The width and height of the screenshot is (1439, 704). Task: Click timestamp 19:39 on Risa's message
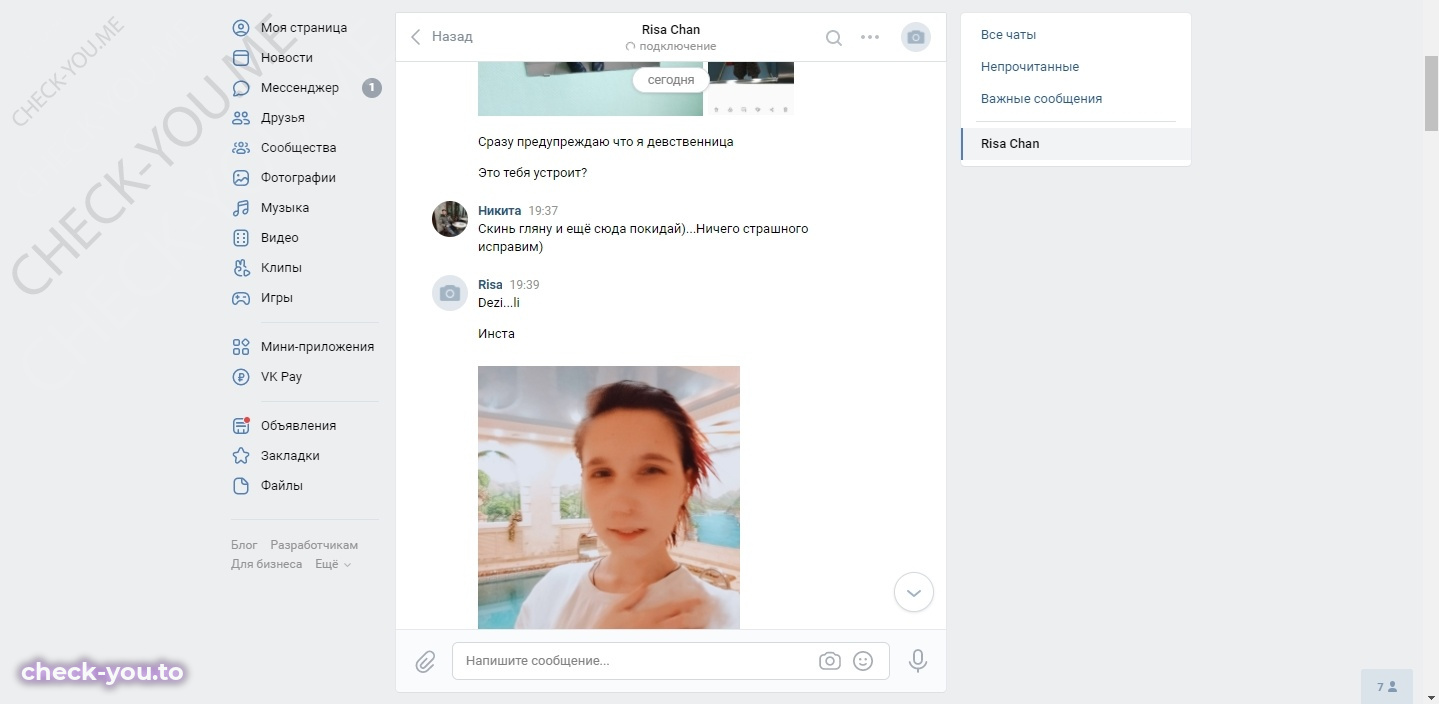(x=524, y=285)
